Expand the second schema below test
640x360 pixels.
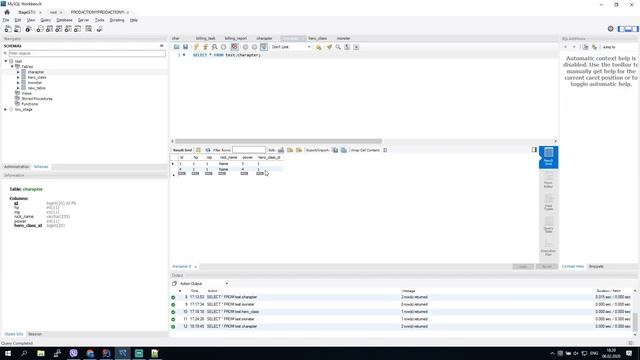tap(6, 109)
